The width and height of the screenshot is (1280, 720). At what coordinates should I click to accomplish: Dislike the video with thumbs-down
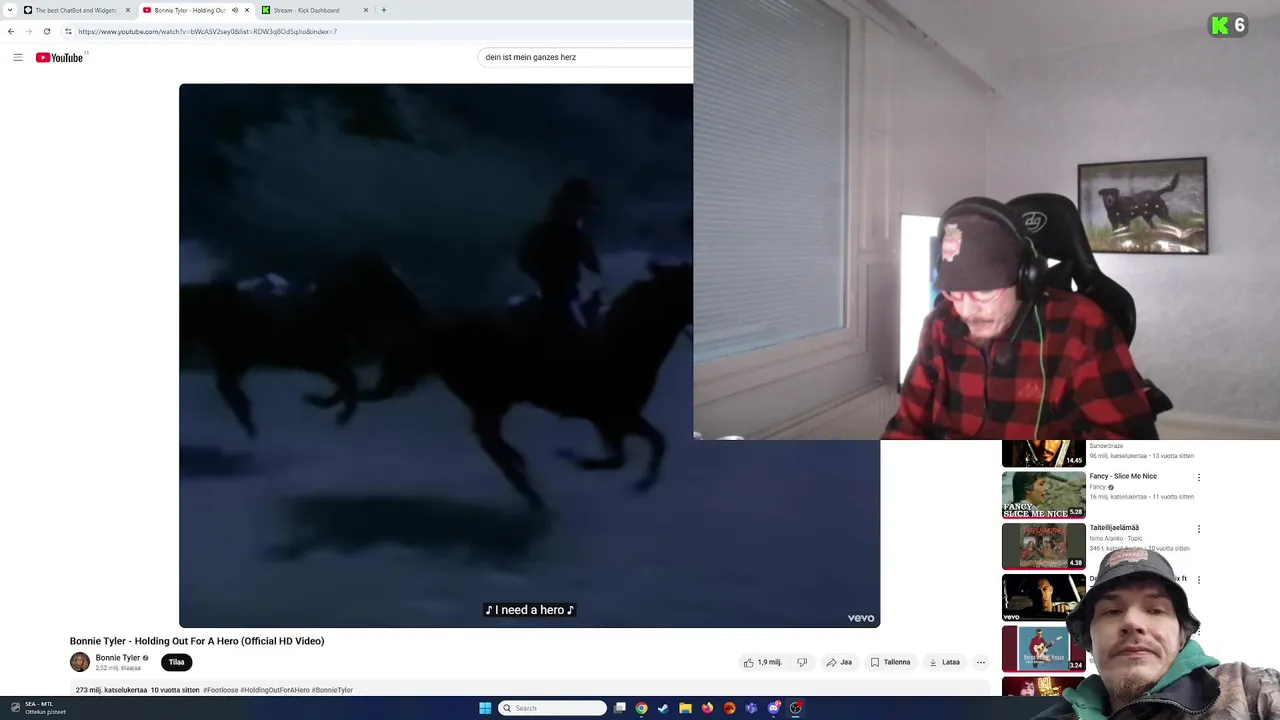pos(802,662)
